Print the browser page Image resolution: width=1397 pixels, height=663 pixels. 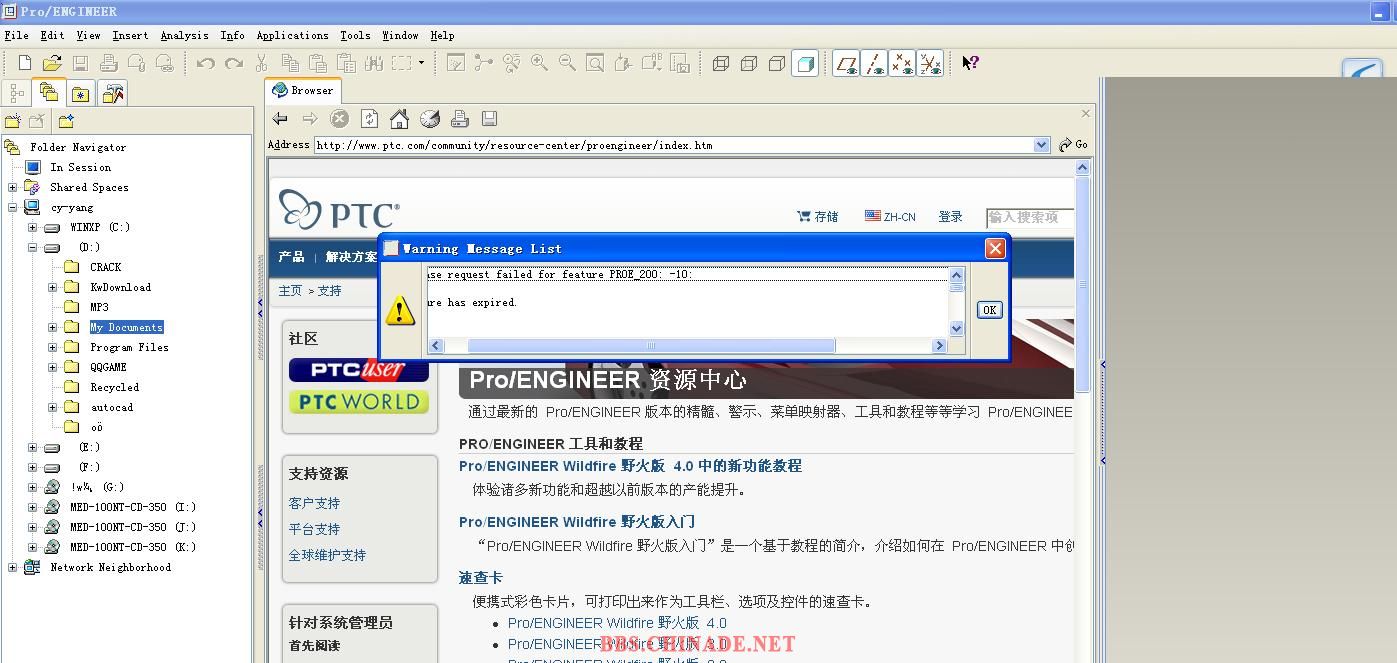pos(460,119)
